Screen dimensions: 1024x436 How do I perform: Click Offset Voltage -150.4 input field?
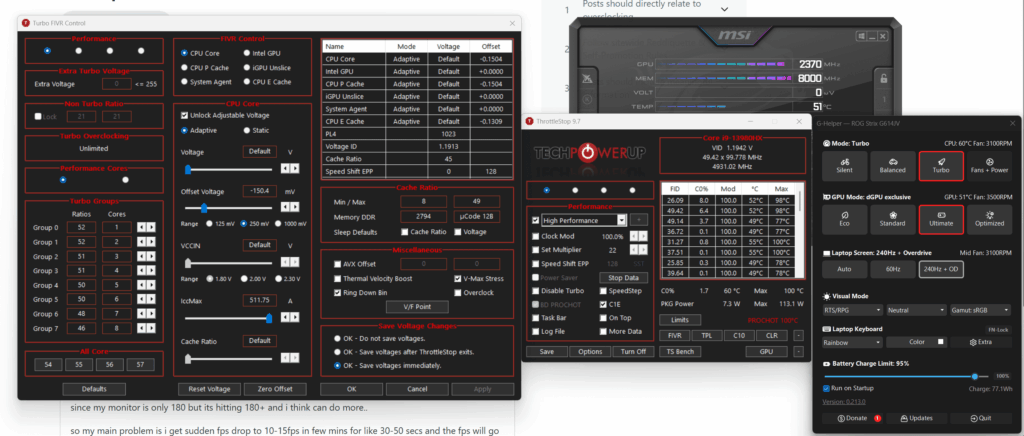click(259, 191)
